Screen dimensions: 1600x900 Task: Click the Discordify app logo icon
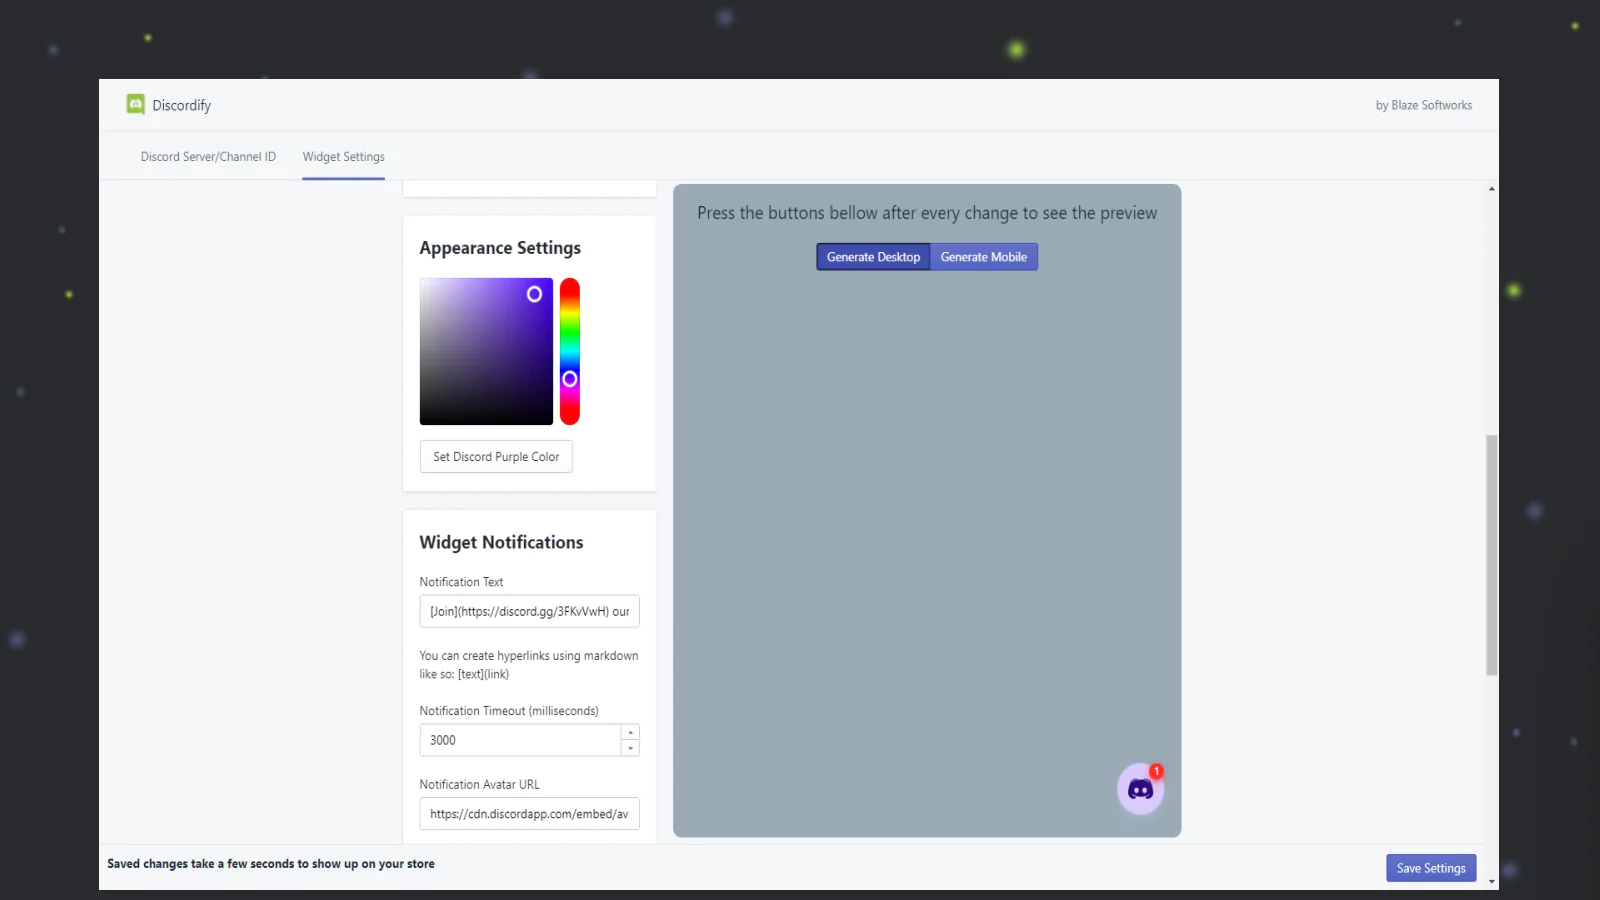[x=135, y=104]
